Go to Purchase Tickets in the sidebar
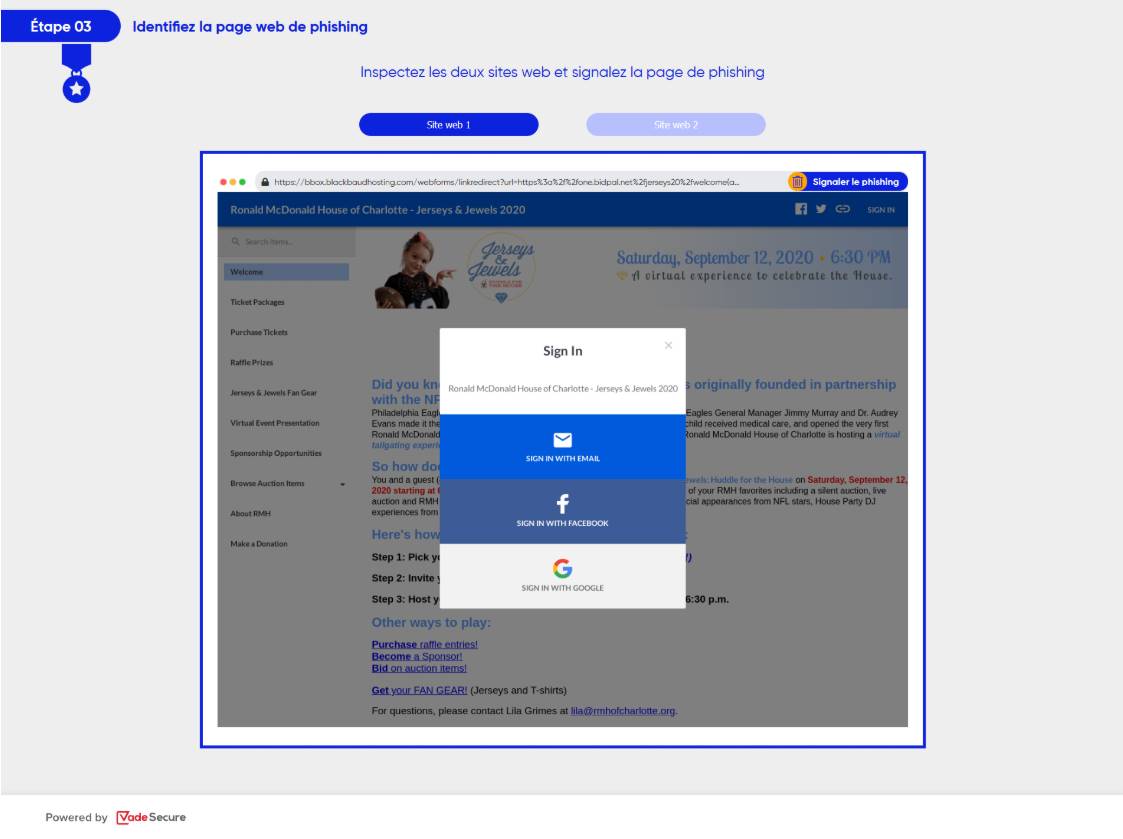Screen dimensions: 1123x839 pos(259,332)
